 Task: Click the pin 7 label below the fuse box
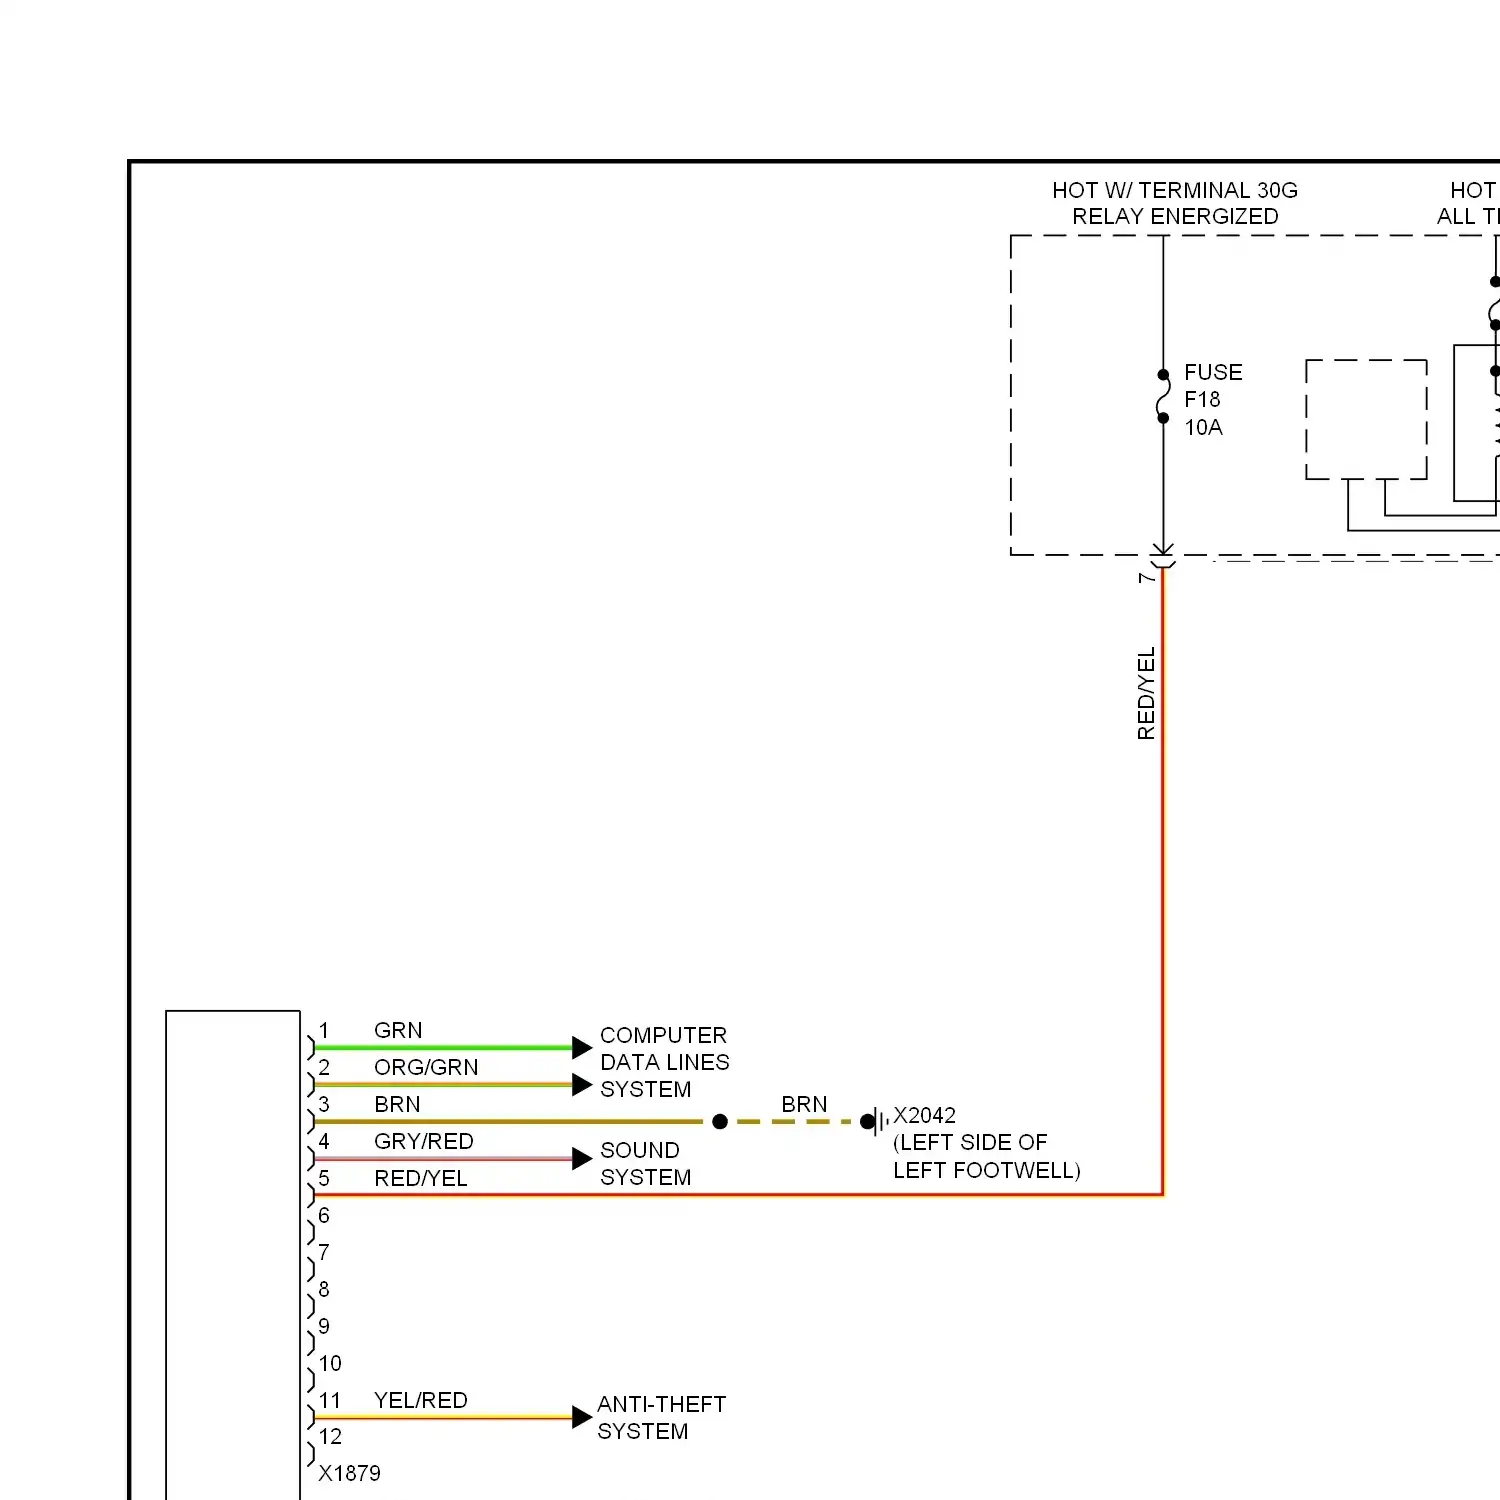tap(1146, 578)
